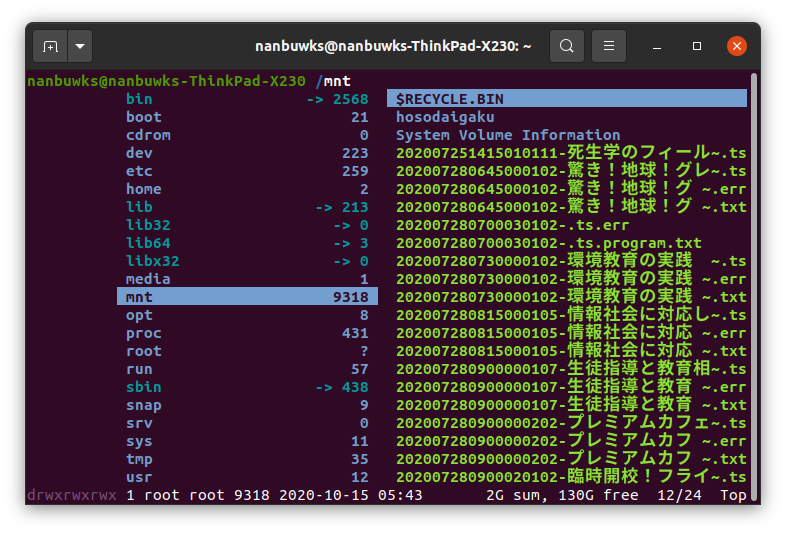
Task: Select the bin directory row
Action: tap(247, 99)
